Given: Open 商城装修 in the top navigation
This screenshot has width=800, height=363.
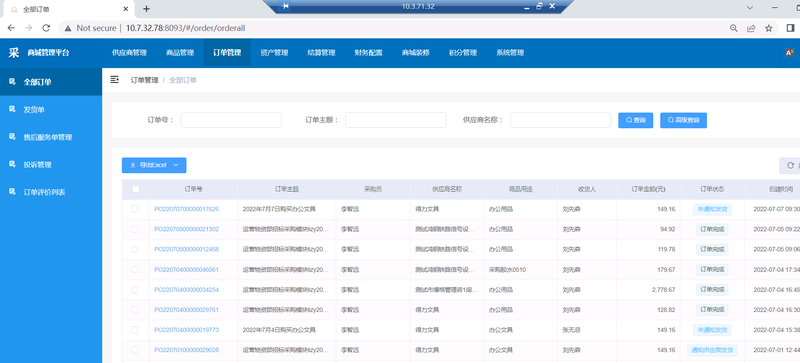Looking at the screenshot, I should (416, 53).
